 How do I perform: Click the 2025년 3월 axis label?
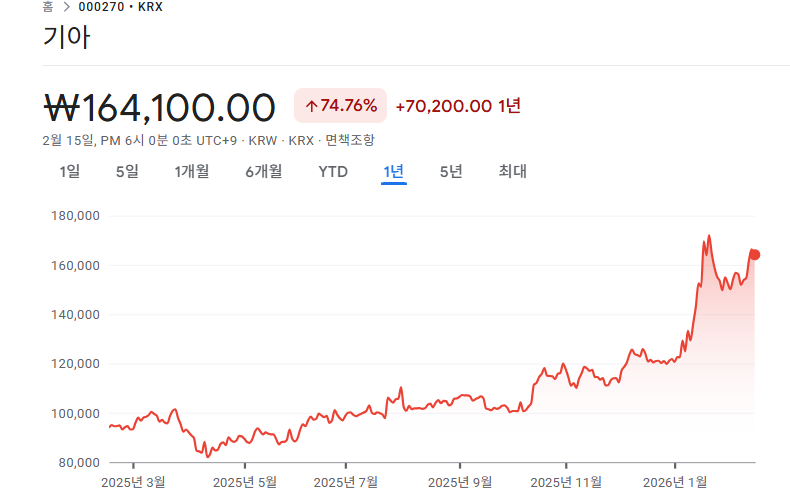(133, 482)
